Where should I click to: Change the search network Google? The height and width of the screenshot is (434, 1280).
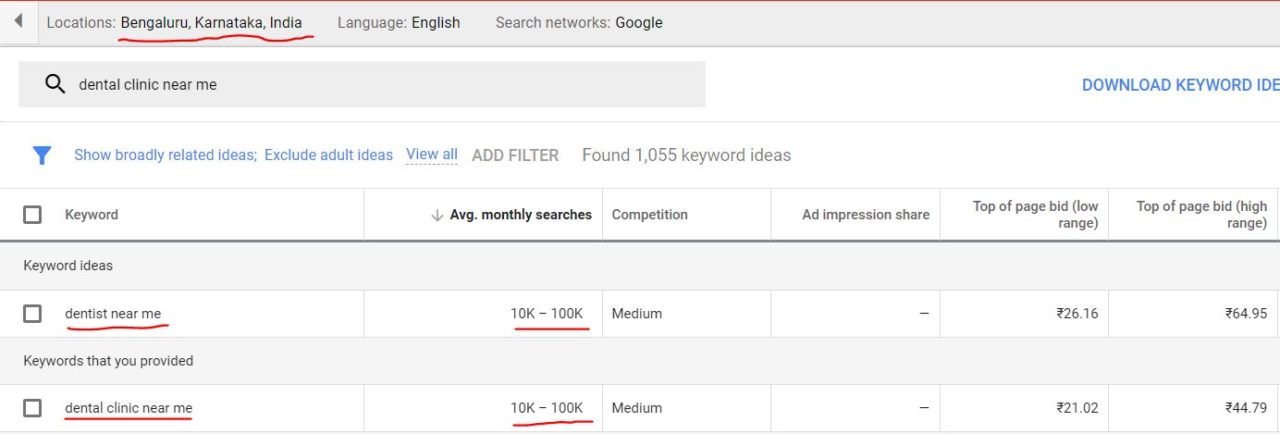point(639,22)
